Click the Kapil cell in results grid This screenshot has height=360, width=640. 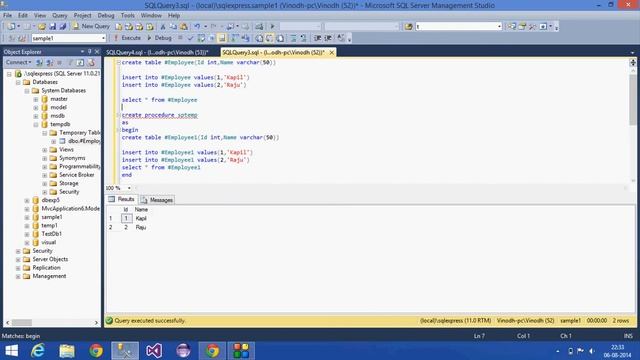tap(141, 218)
